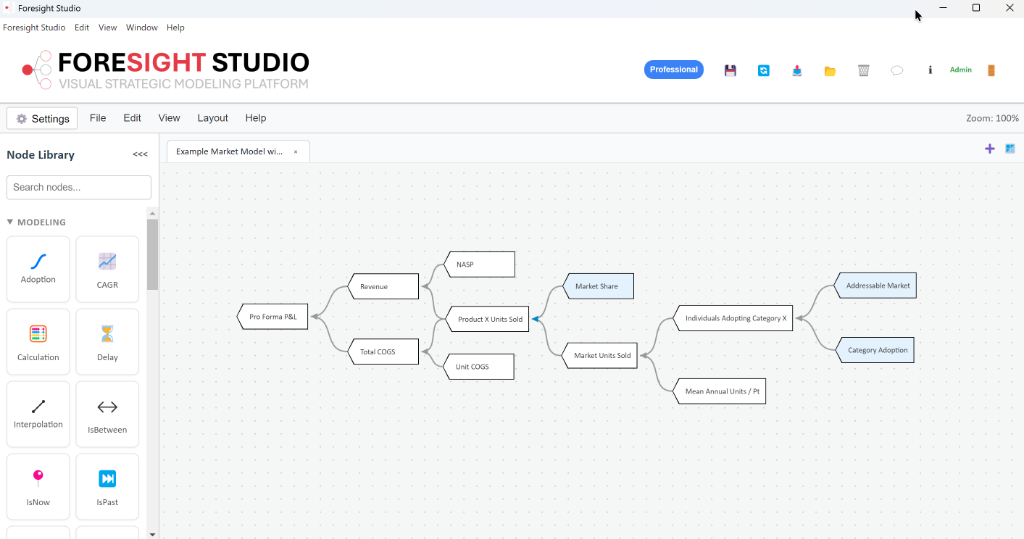
Task: Select the Calculation node type
Action: [x=38, y=342]
